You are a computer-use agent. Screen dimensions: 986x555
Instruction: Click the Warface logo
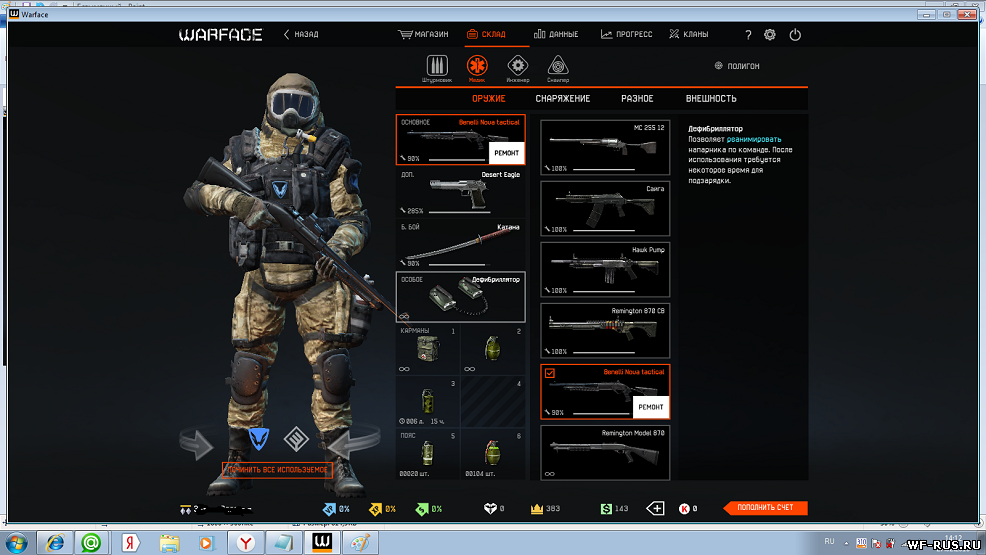click(x=221, y=35)
